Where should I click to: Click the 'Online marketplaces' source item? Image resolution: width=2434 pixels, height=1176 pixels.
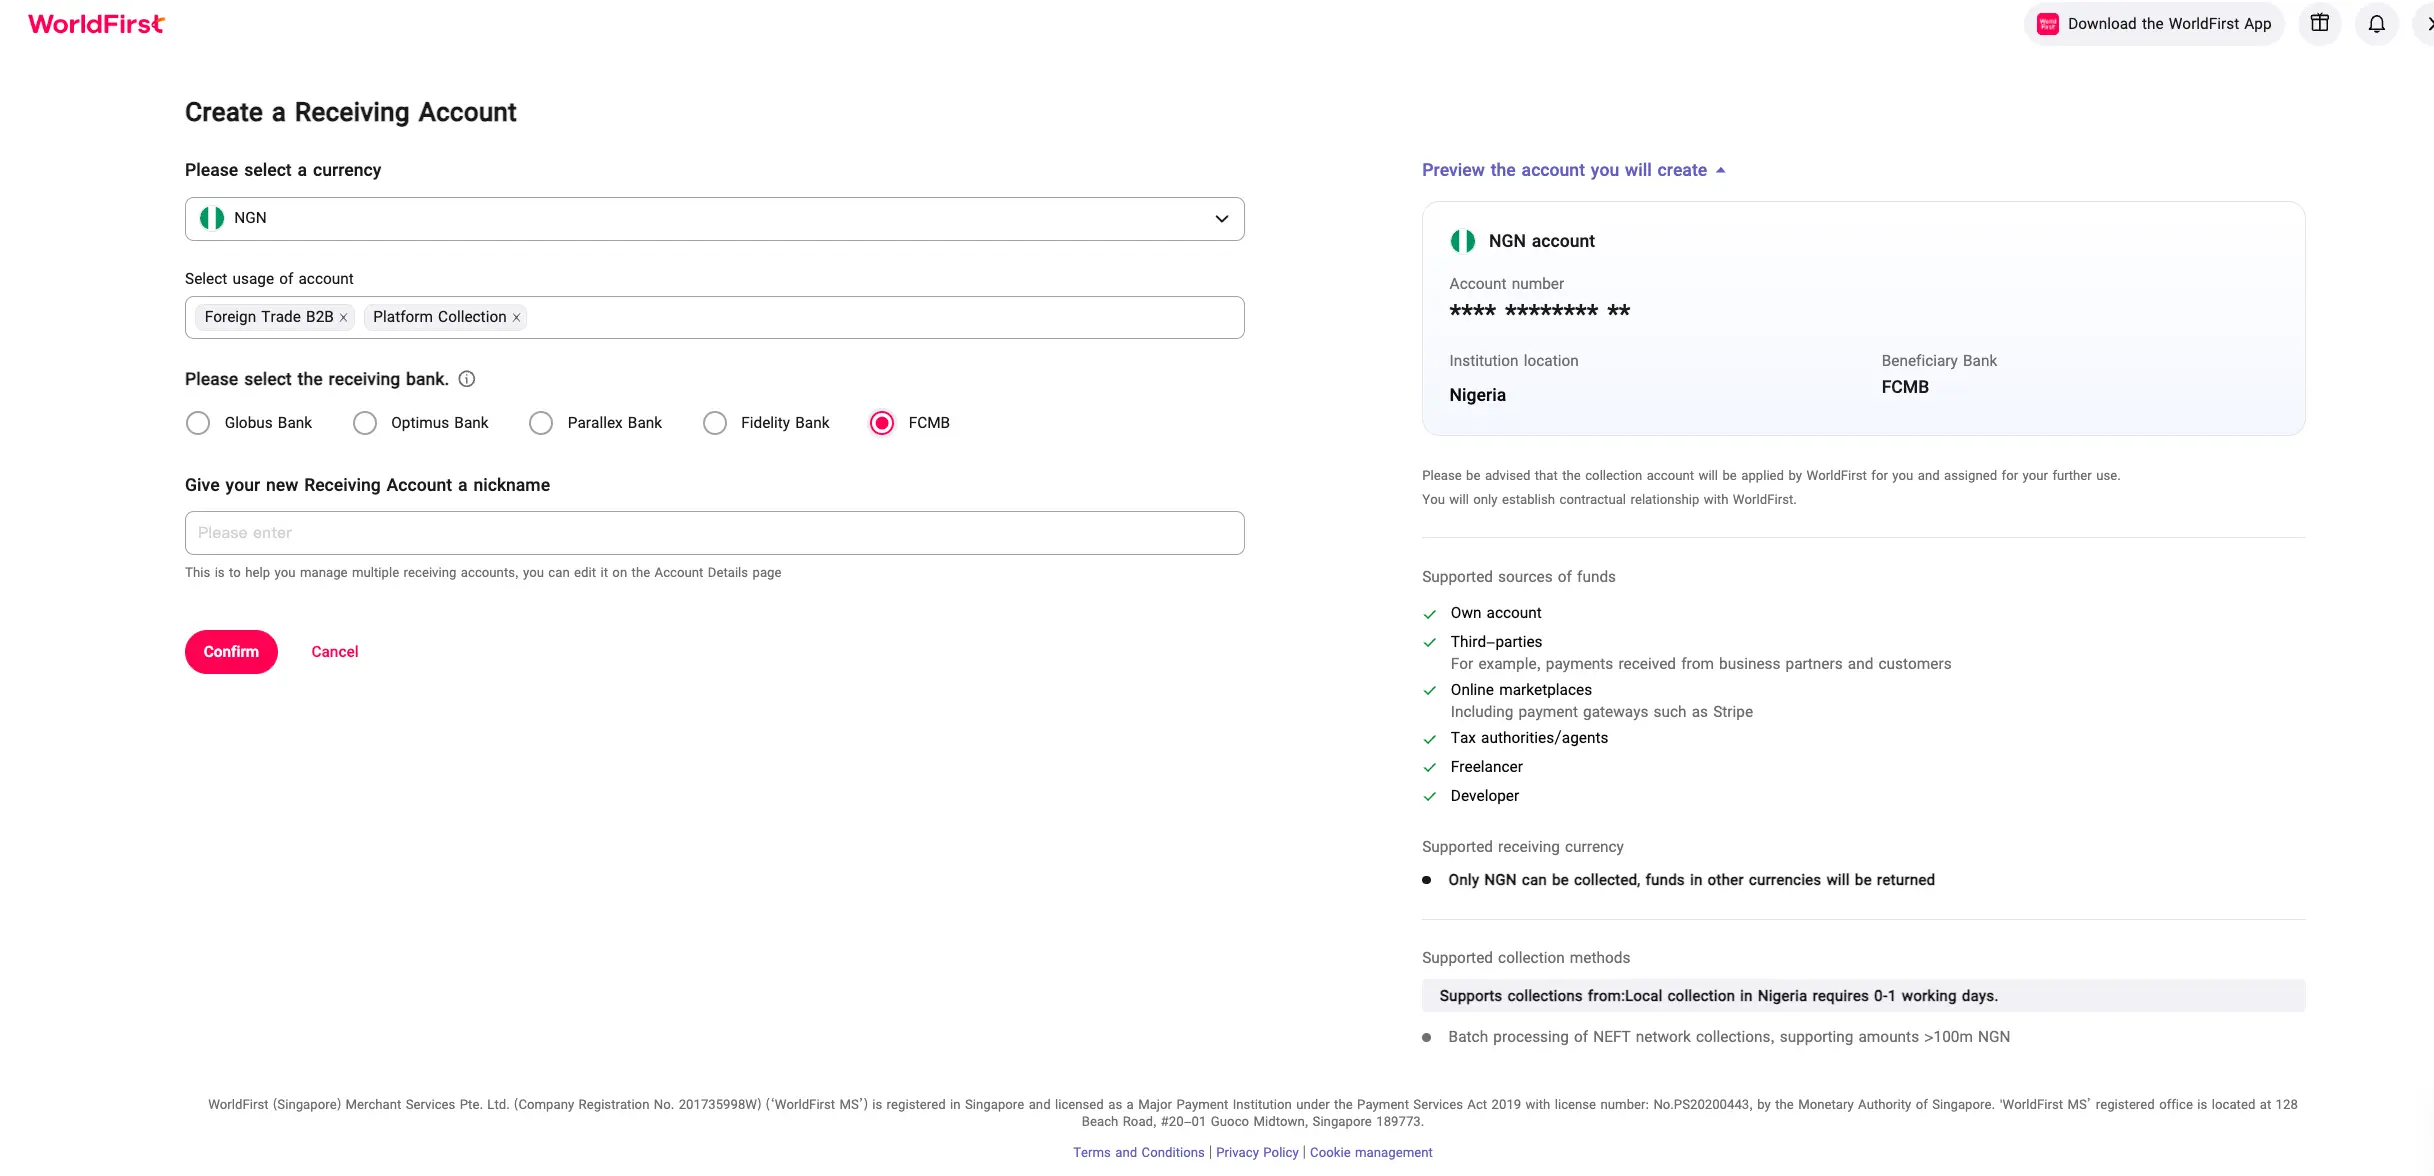[x=1521, y=690]
